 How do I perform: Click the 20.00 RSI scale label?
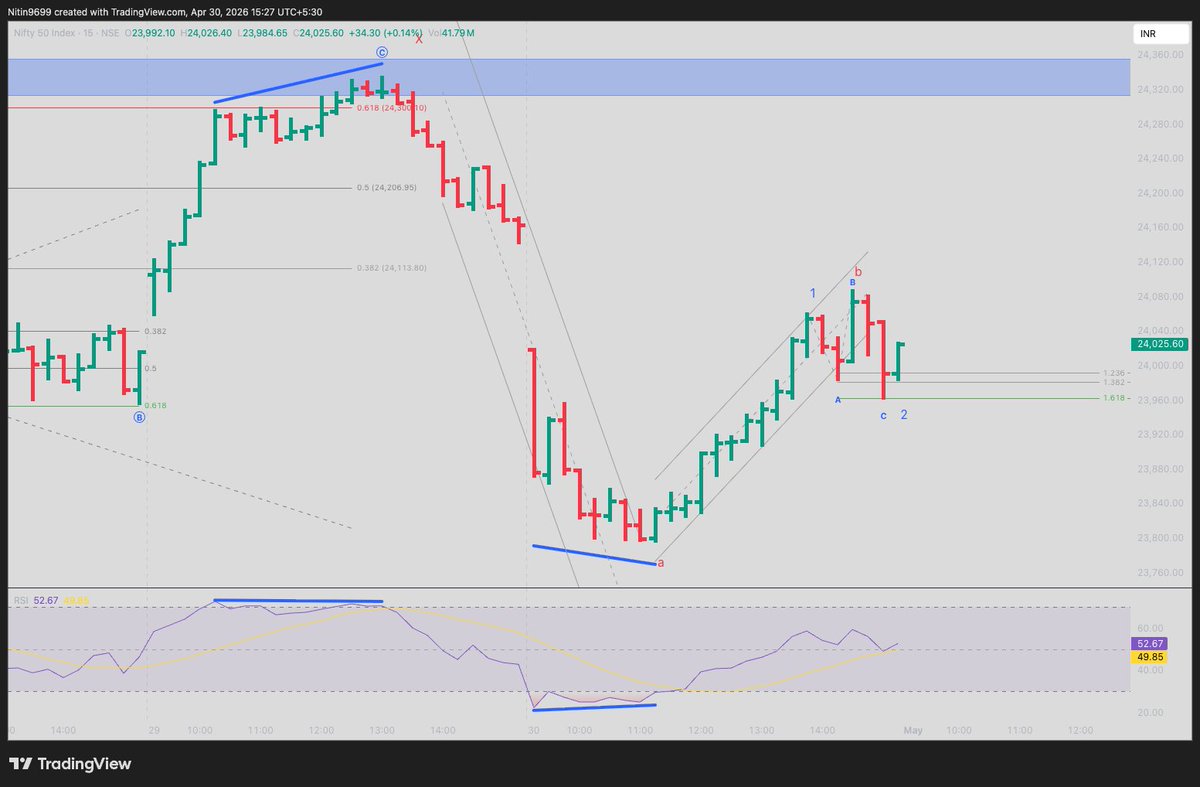tap(1149, 712)
